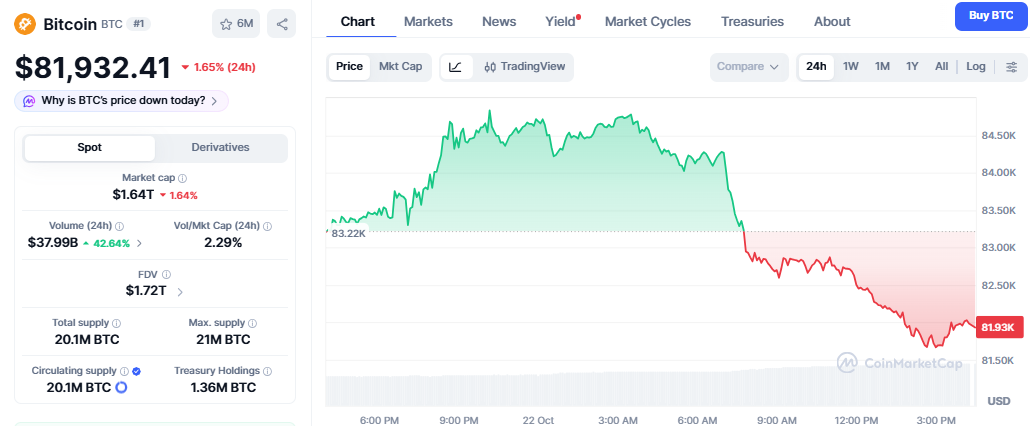Select 1M time range

[882, 67]
